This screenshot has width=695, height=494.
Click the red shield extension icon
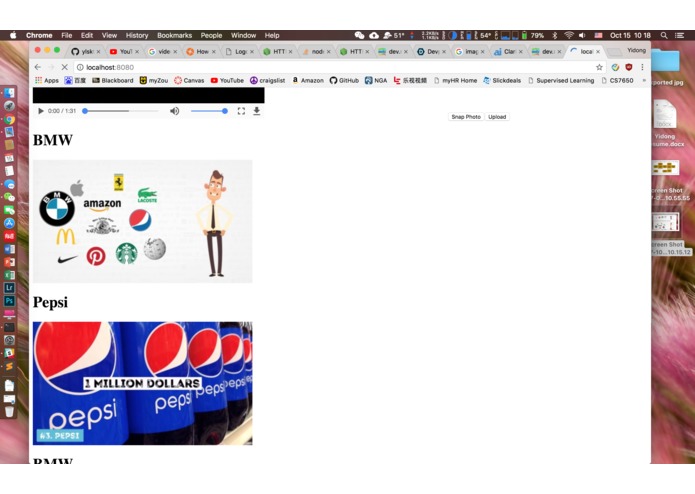629,67
